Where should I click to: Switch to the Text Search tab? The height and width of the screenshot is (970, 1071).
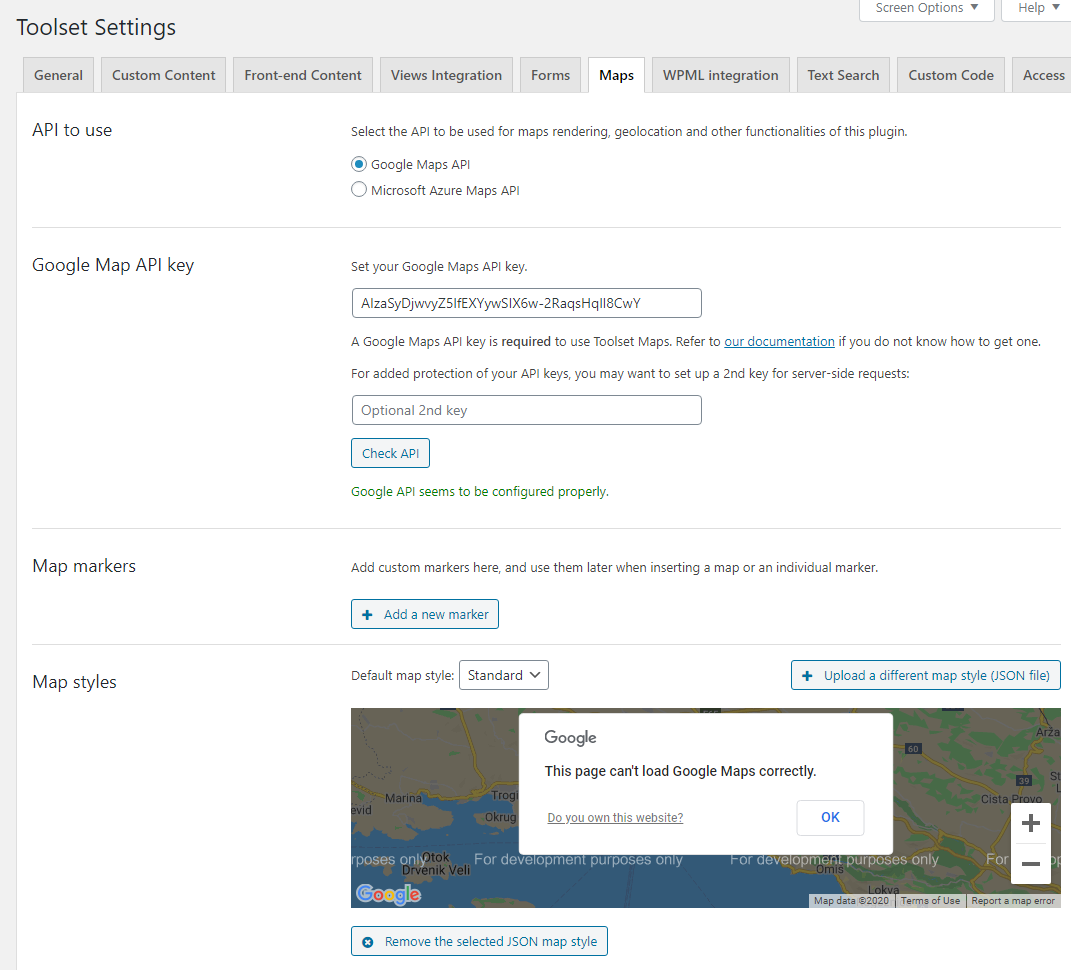[x=843, y=75]
